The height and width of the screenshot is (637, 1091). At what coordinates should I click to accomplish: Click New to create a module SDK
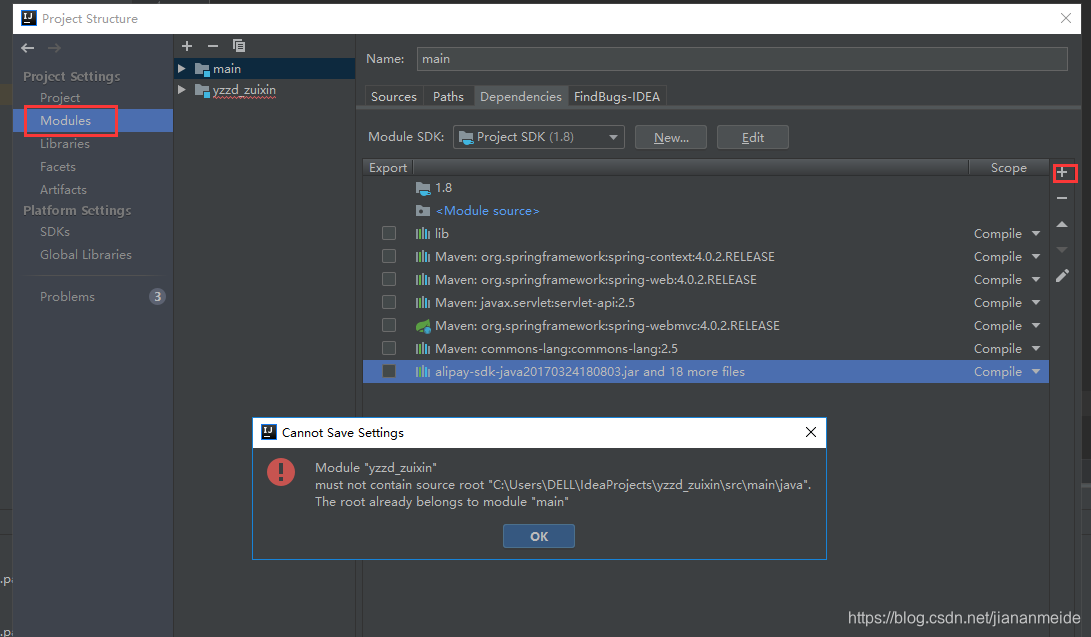click(x=670, y=136)
